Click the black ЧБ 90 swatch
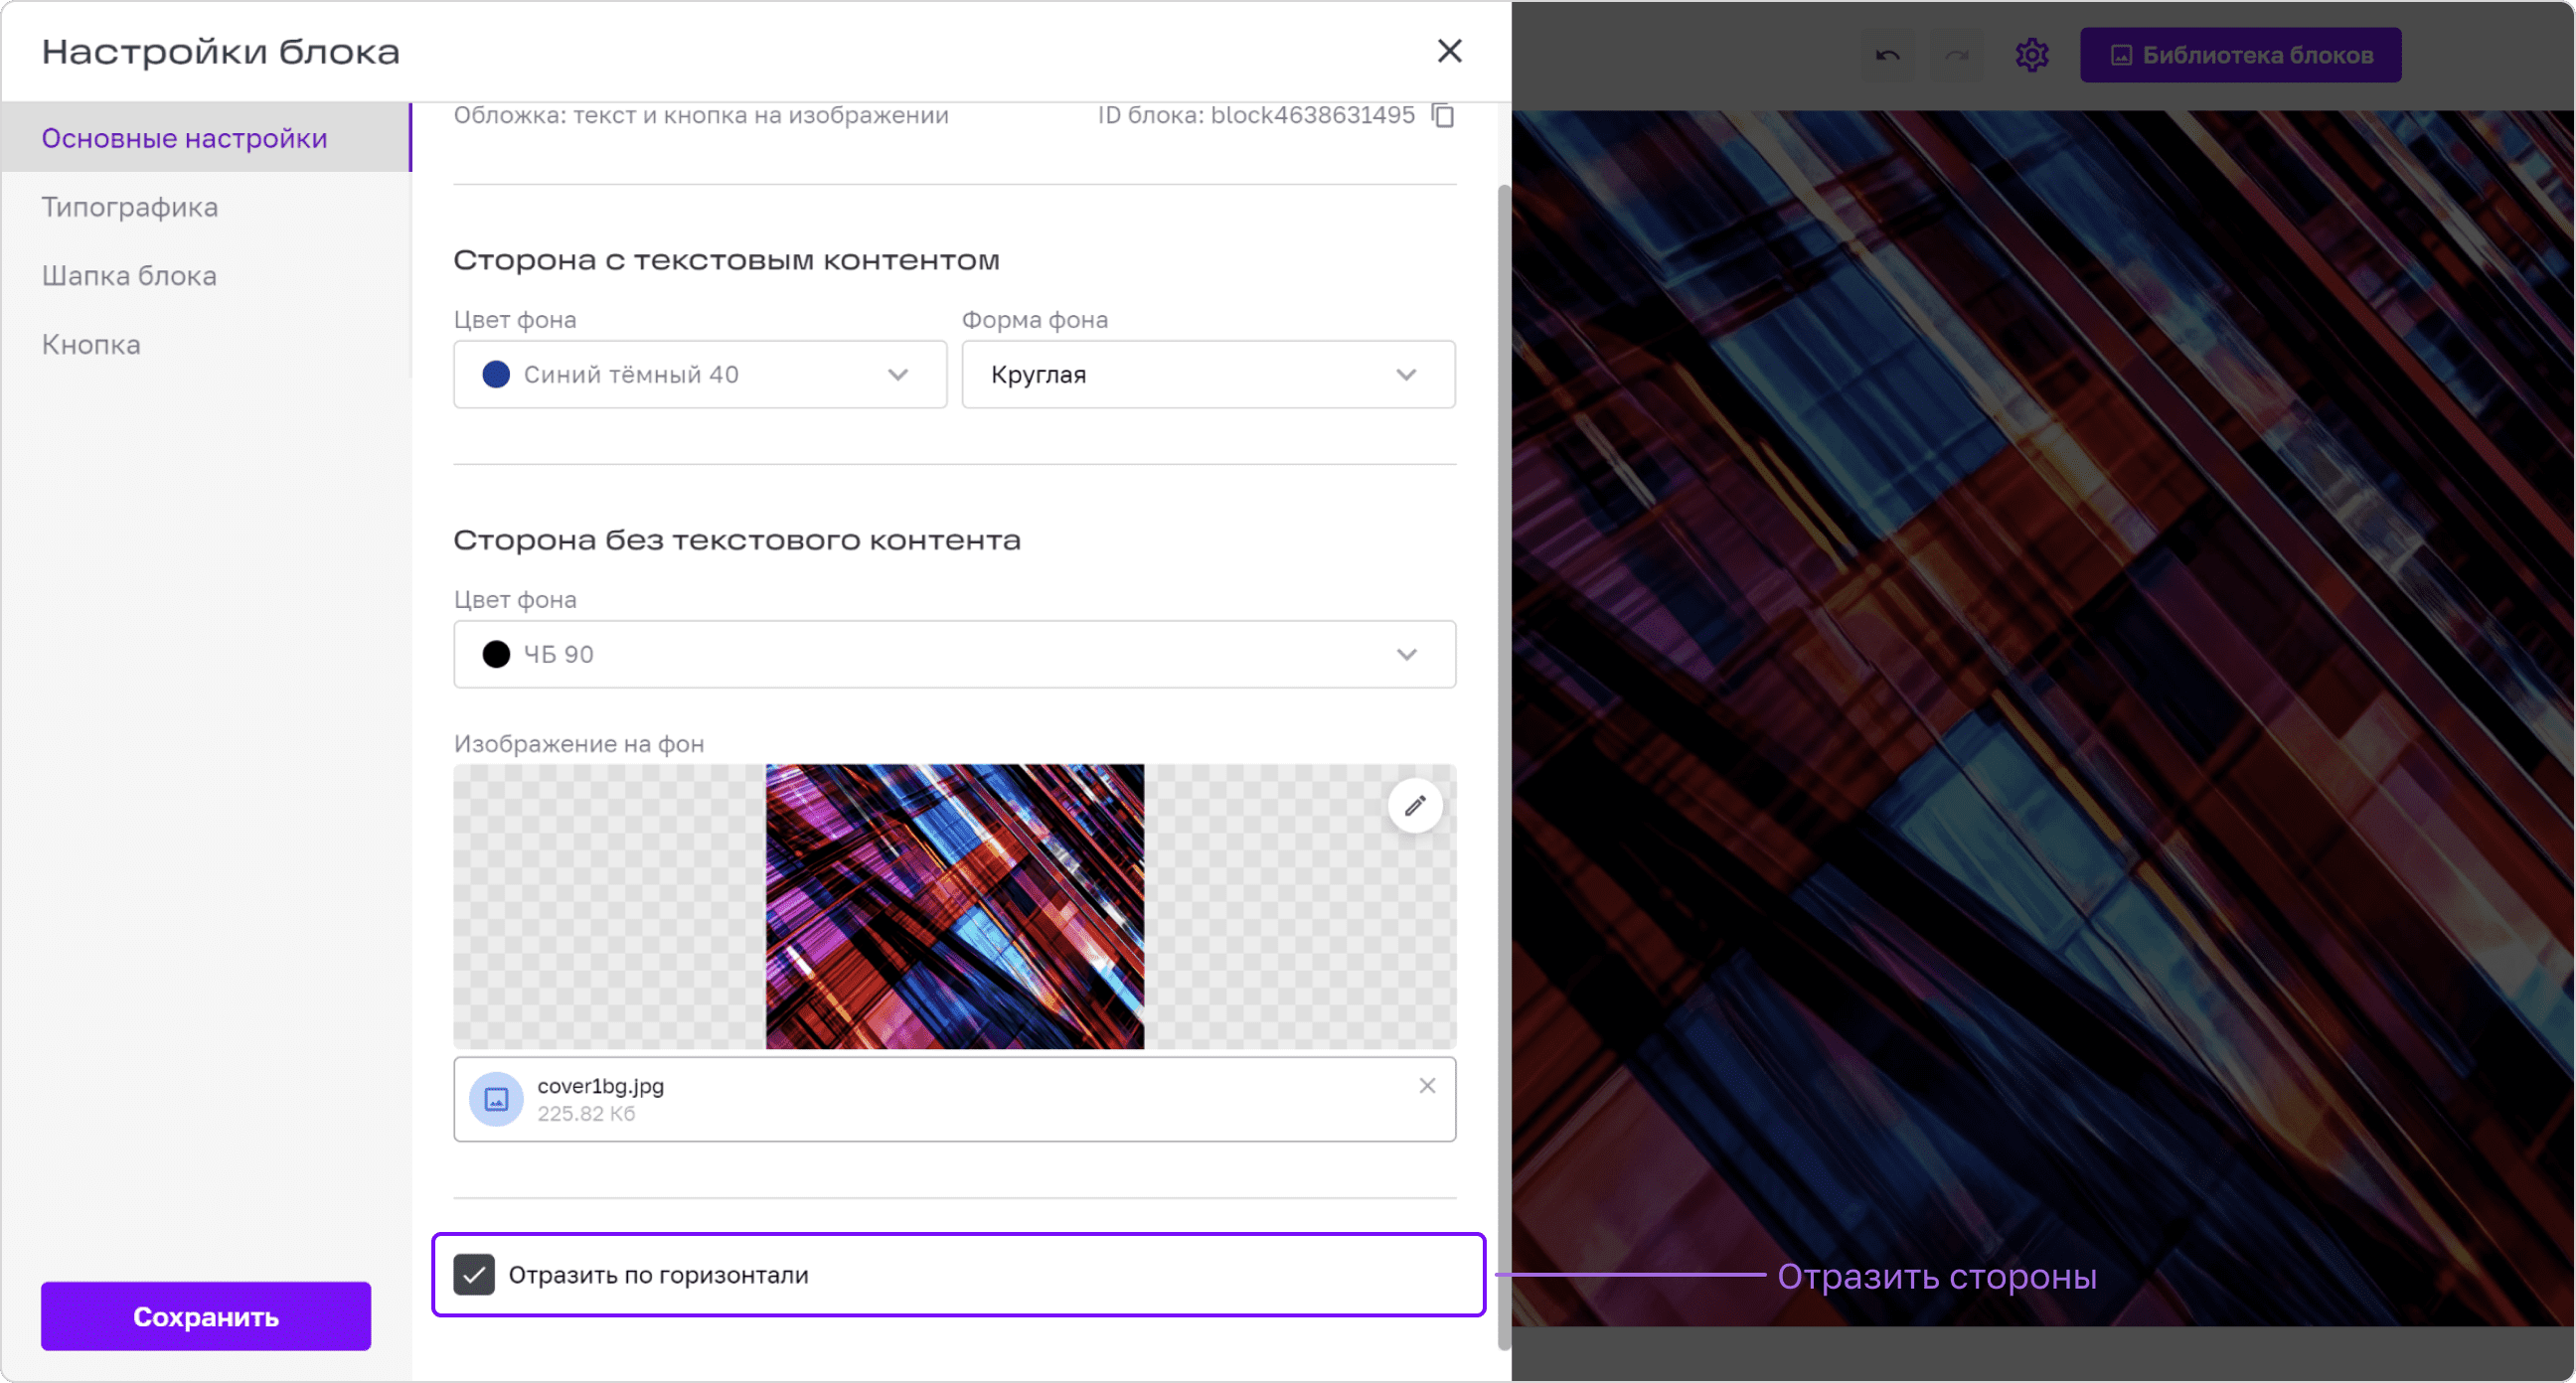Screen dimensions: 2576x1383 pos(496,654)
